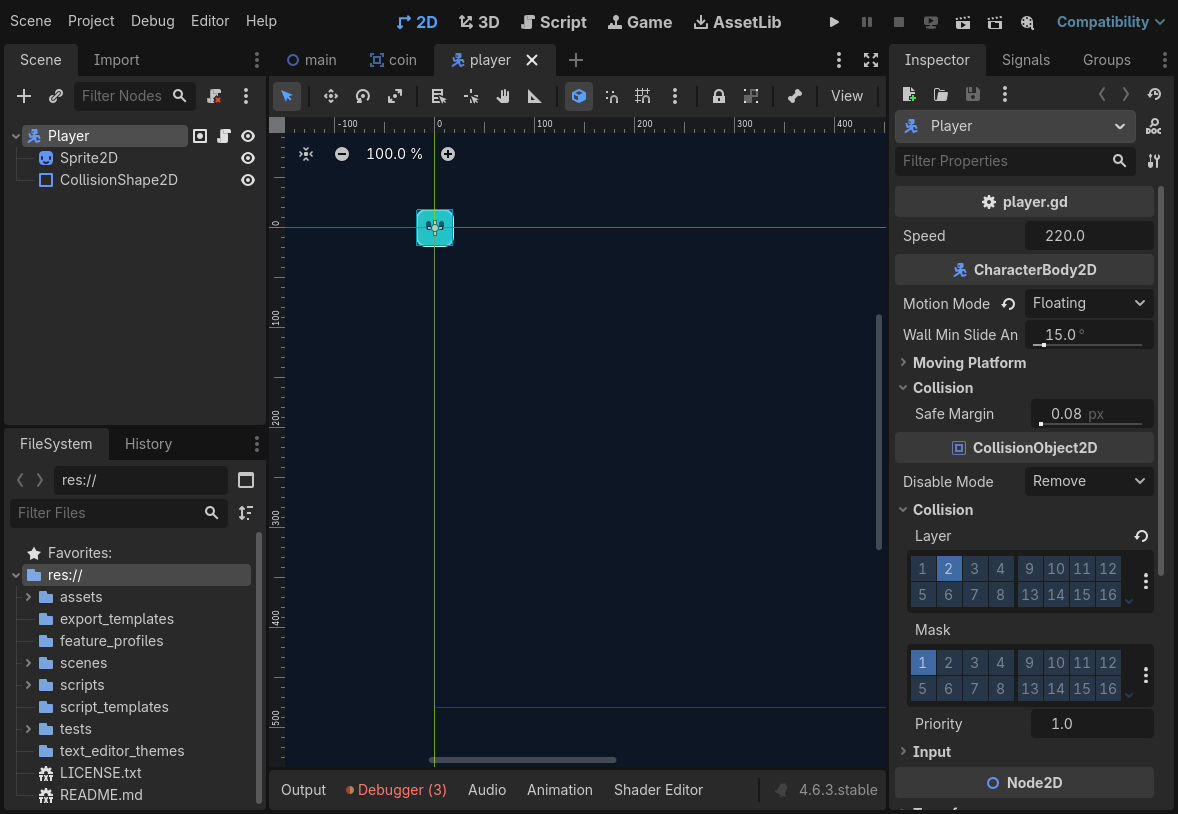Run the current scene
This screenshot has height=814, width=1178.
962,22
